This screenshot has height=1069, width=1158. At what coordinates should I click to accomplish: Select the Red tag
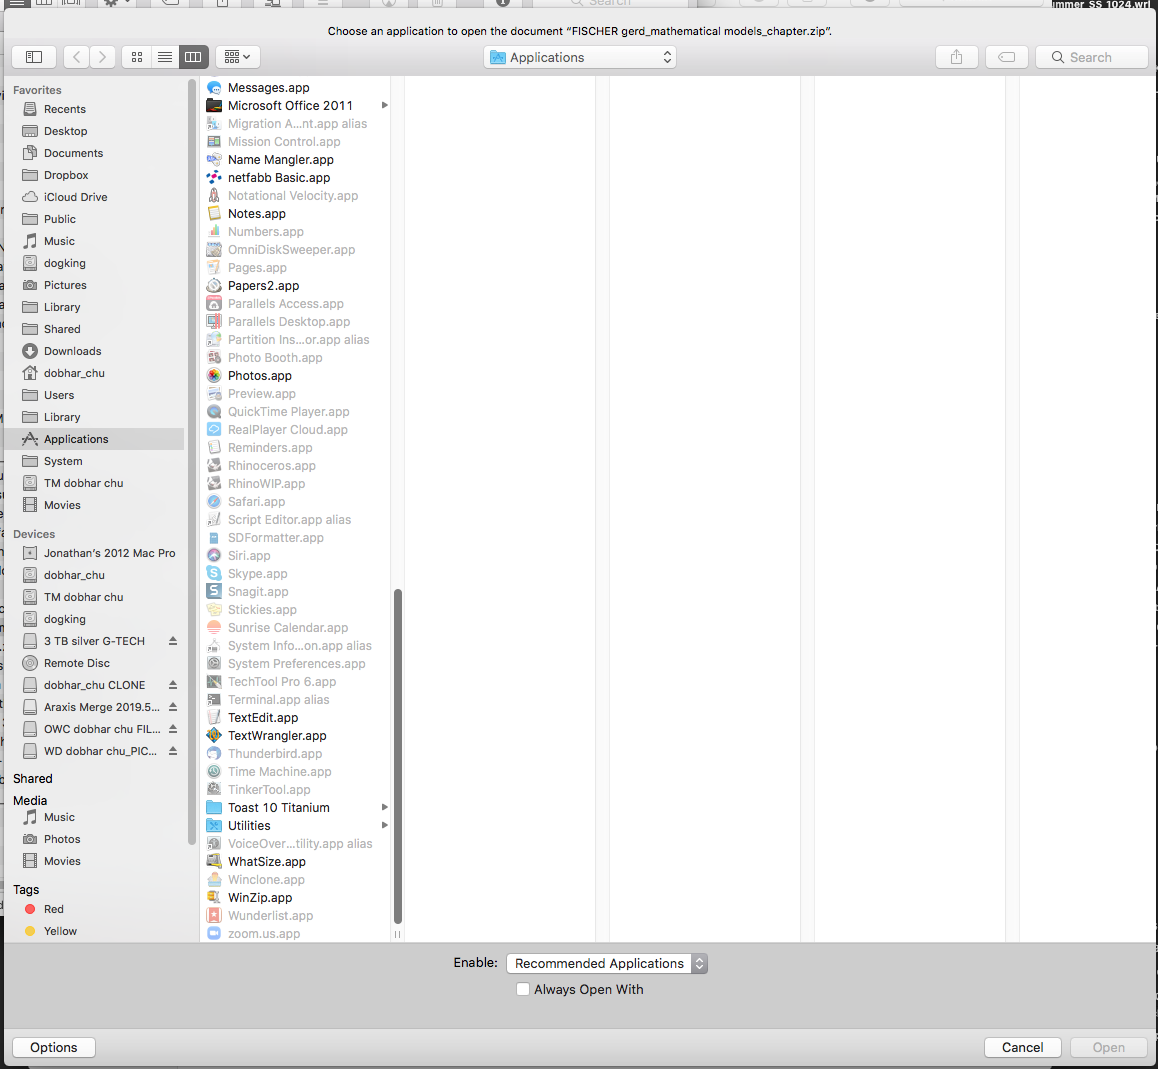coord(54,909)
